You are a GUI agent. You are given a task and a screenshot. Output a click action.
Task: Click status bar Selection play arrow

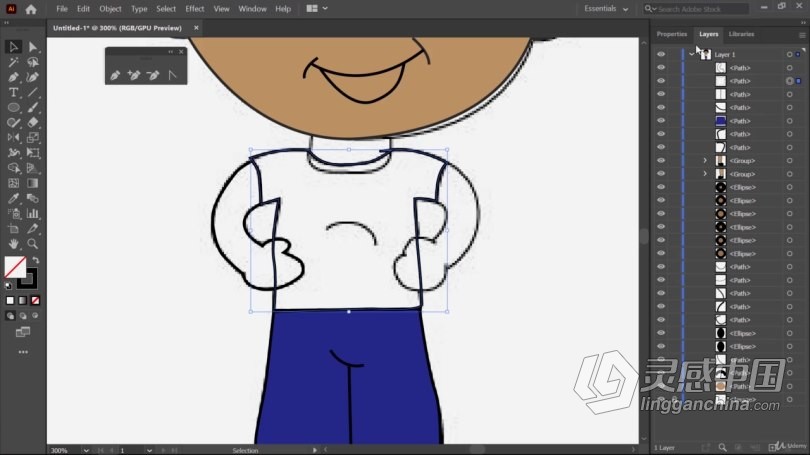(x=315, y=450)
